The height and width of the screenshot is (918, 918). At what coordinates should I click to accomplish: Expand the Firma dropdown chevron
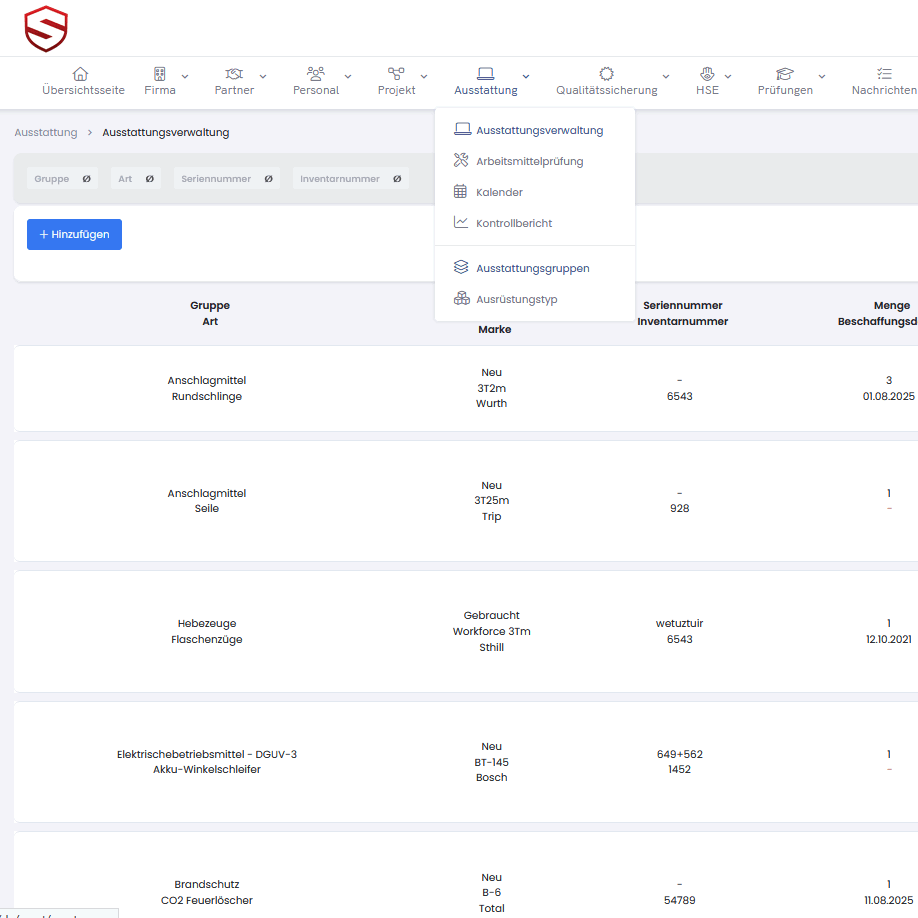tap(185, 76)
